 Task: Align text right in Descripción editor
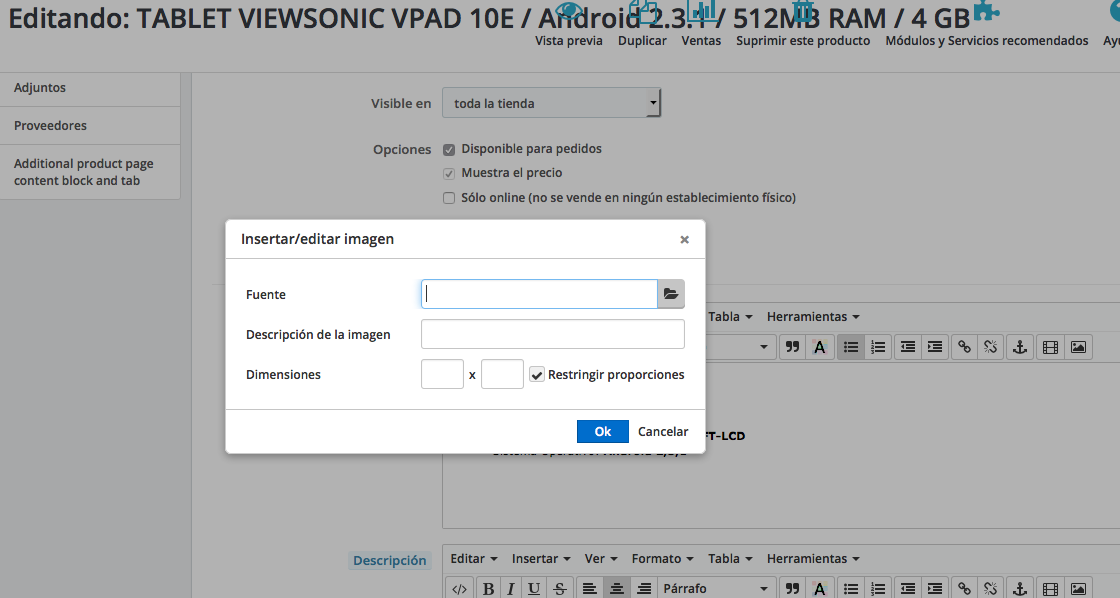pyautogui.click(x=644, y=589)
